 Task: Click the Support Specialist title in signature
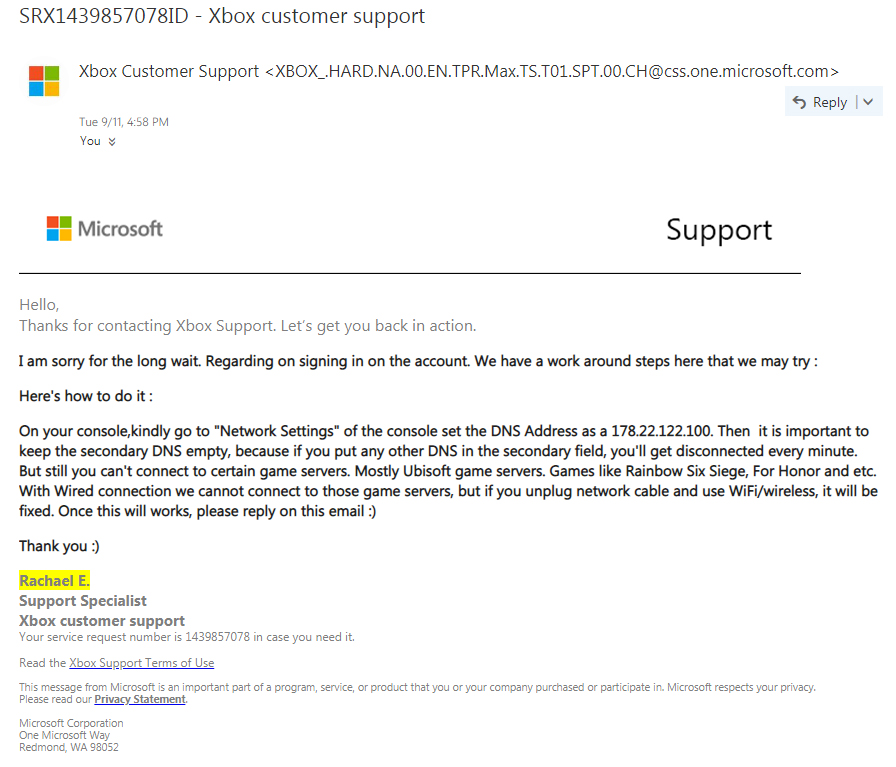click(x=83, y=601)
